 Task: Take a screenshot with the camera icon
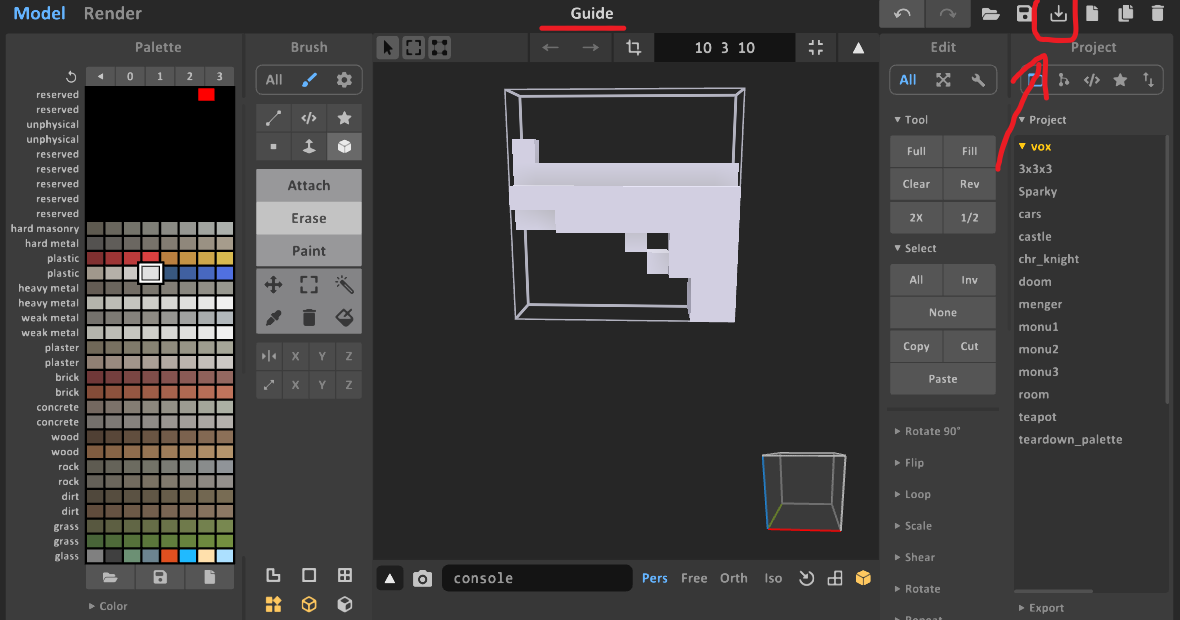[422, 579]
